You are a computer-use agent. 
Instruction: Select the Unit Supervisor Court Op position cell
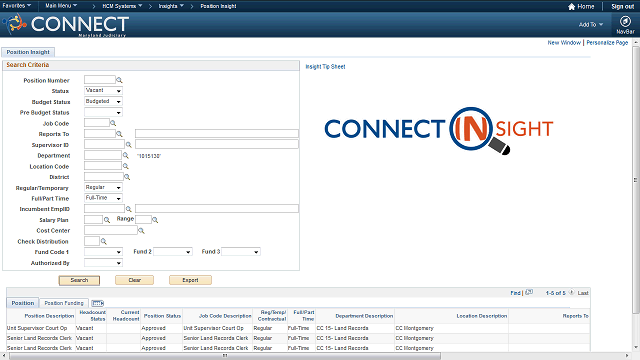click(37, 328)
